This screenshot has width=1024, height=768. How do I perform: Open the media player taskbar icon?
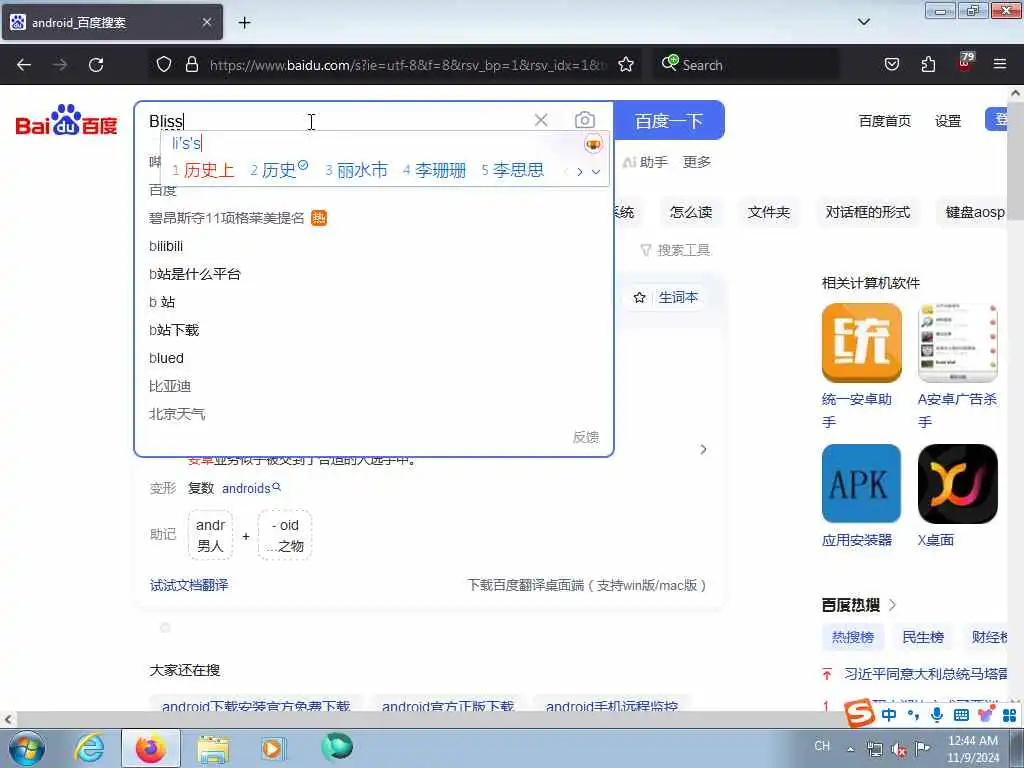(x=272, y=748)
